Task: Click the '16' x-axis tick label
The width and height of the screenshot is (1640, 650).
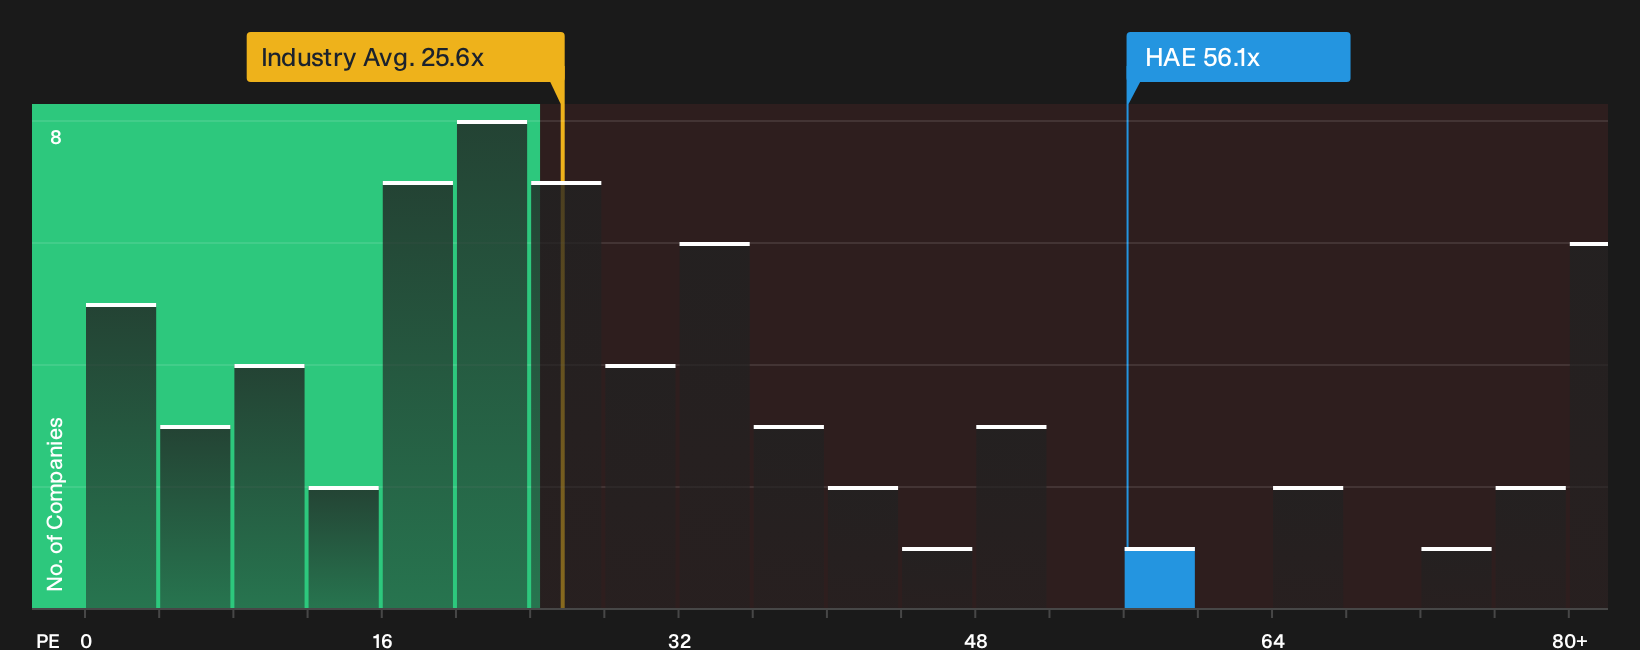Action: [382, 641]
